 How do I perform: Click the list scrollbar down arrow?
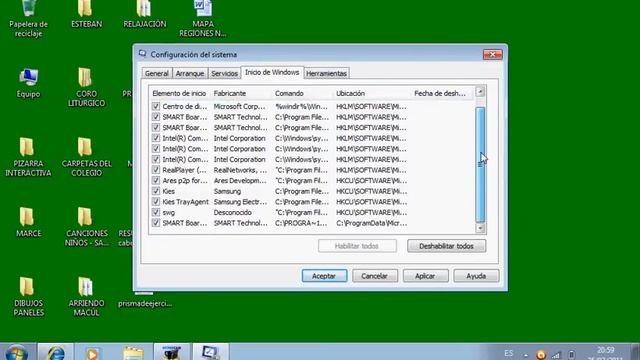tap(480, 228)
